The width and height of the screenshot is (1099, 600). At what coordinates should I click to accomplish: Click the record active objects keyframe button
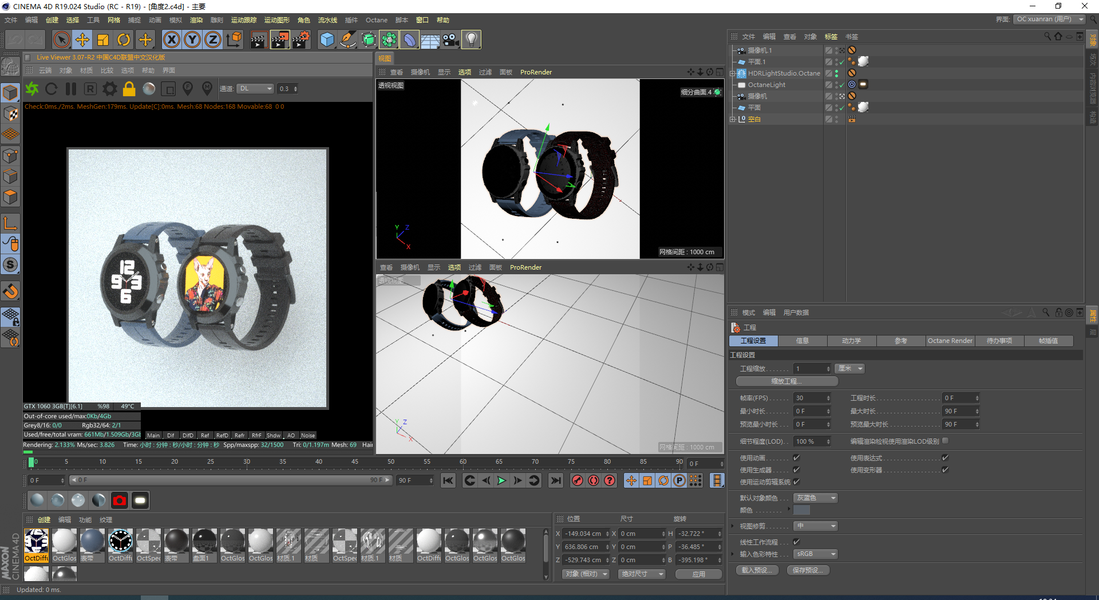pos(578,480)
